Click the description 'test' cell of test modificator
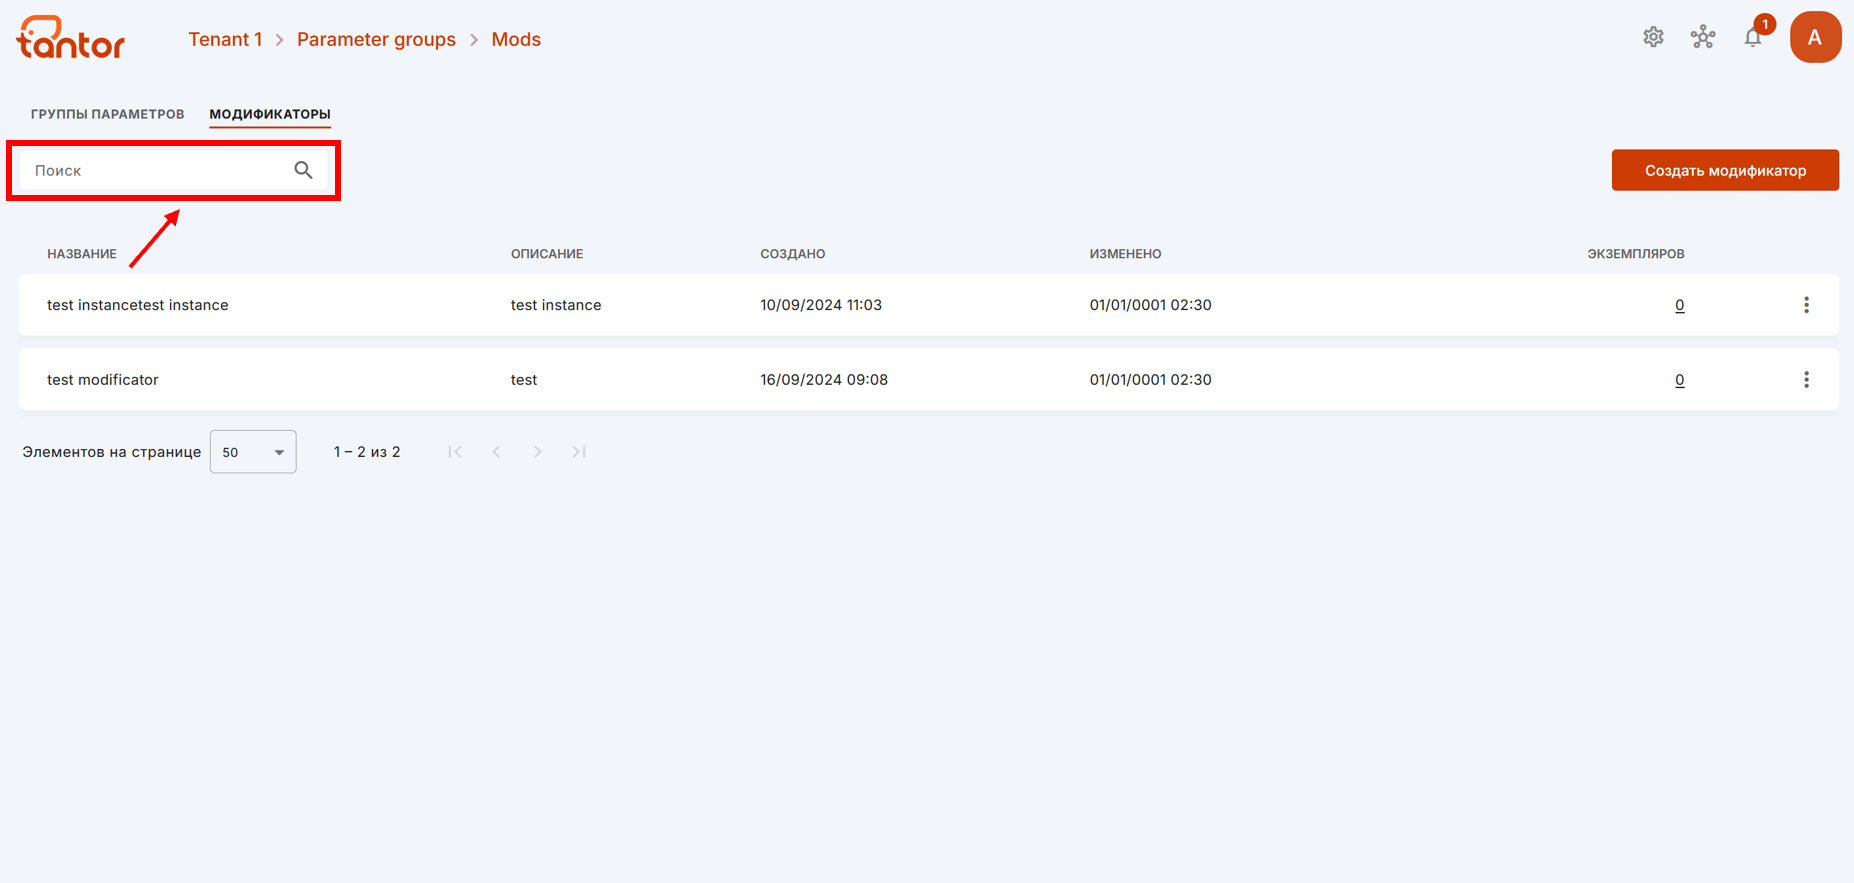This screenshot has height=883, width=1854. (x=524, y=380)
